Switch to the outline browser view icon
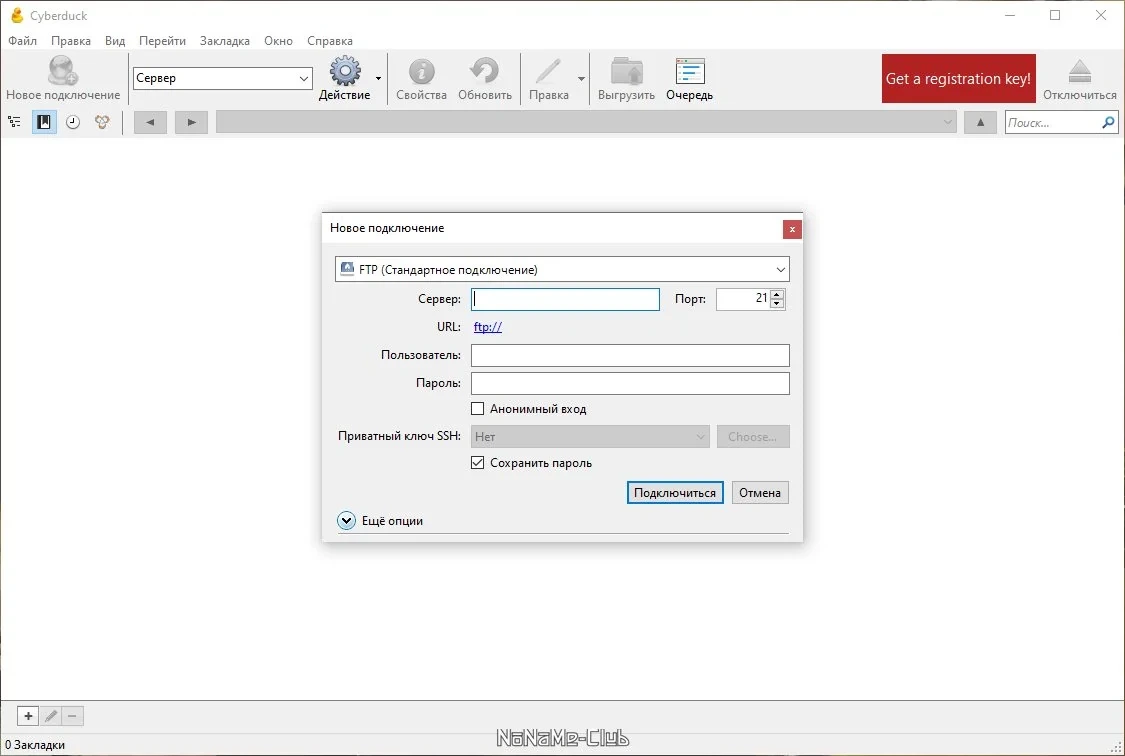The image size is (1125, 756). click(x=14, y=122)
